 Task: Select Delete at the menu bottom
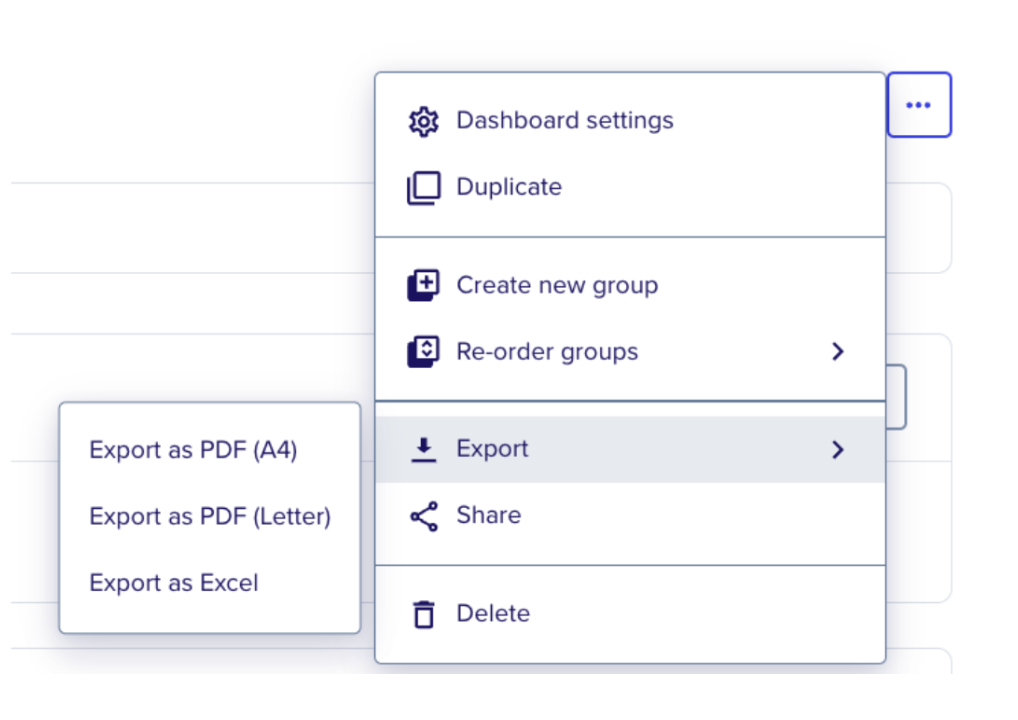point(630,614)
